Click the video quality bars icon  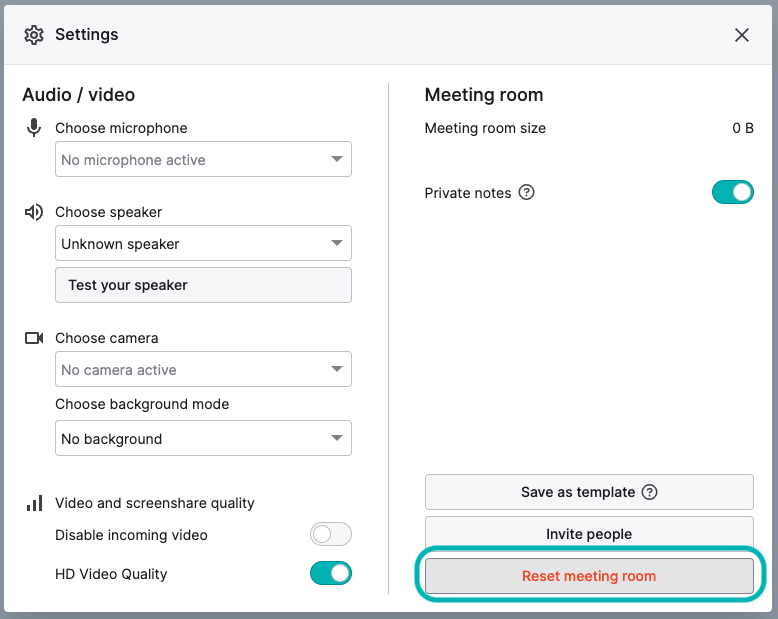[34, 503]
